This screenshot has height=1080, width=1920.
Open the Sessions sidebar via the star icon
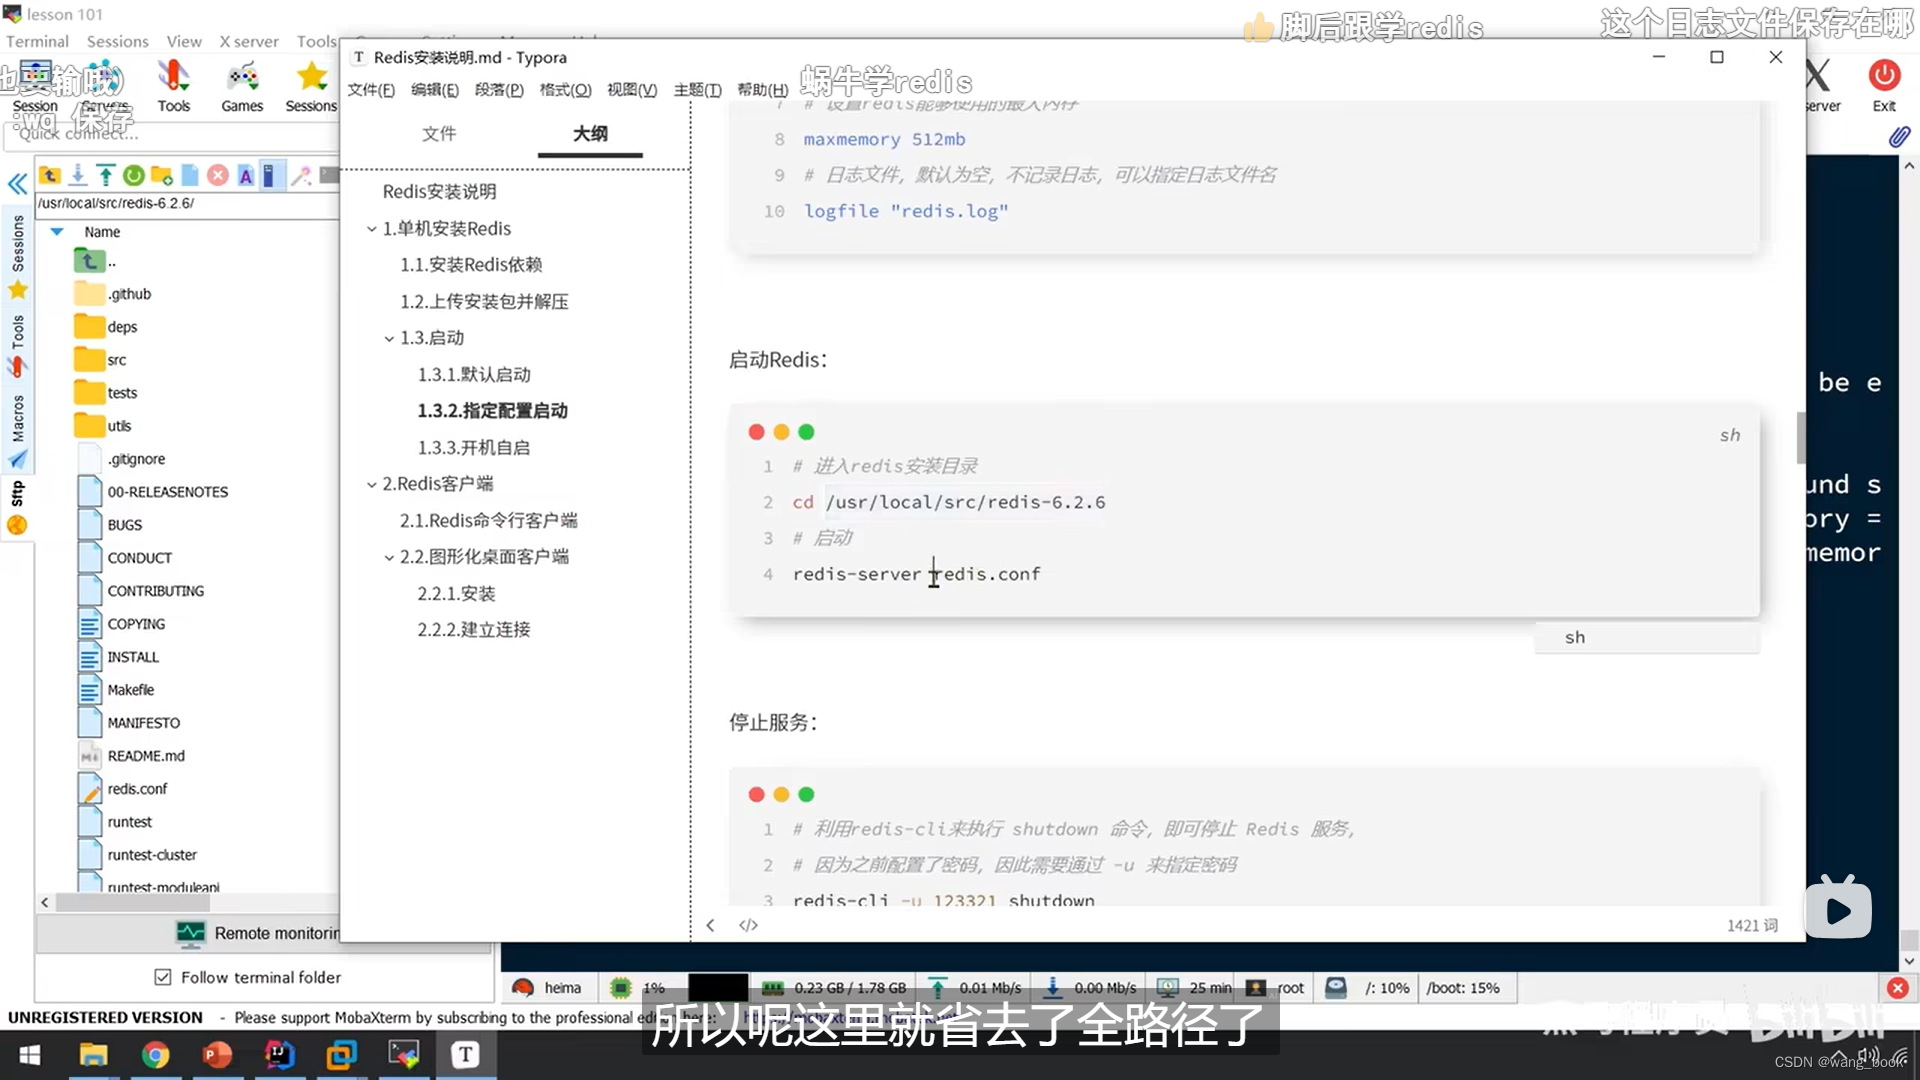(18, 290)
